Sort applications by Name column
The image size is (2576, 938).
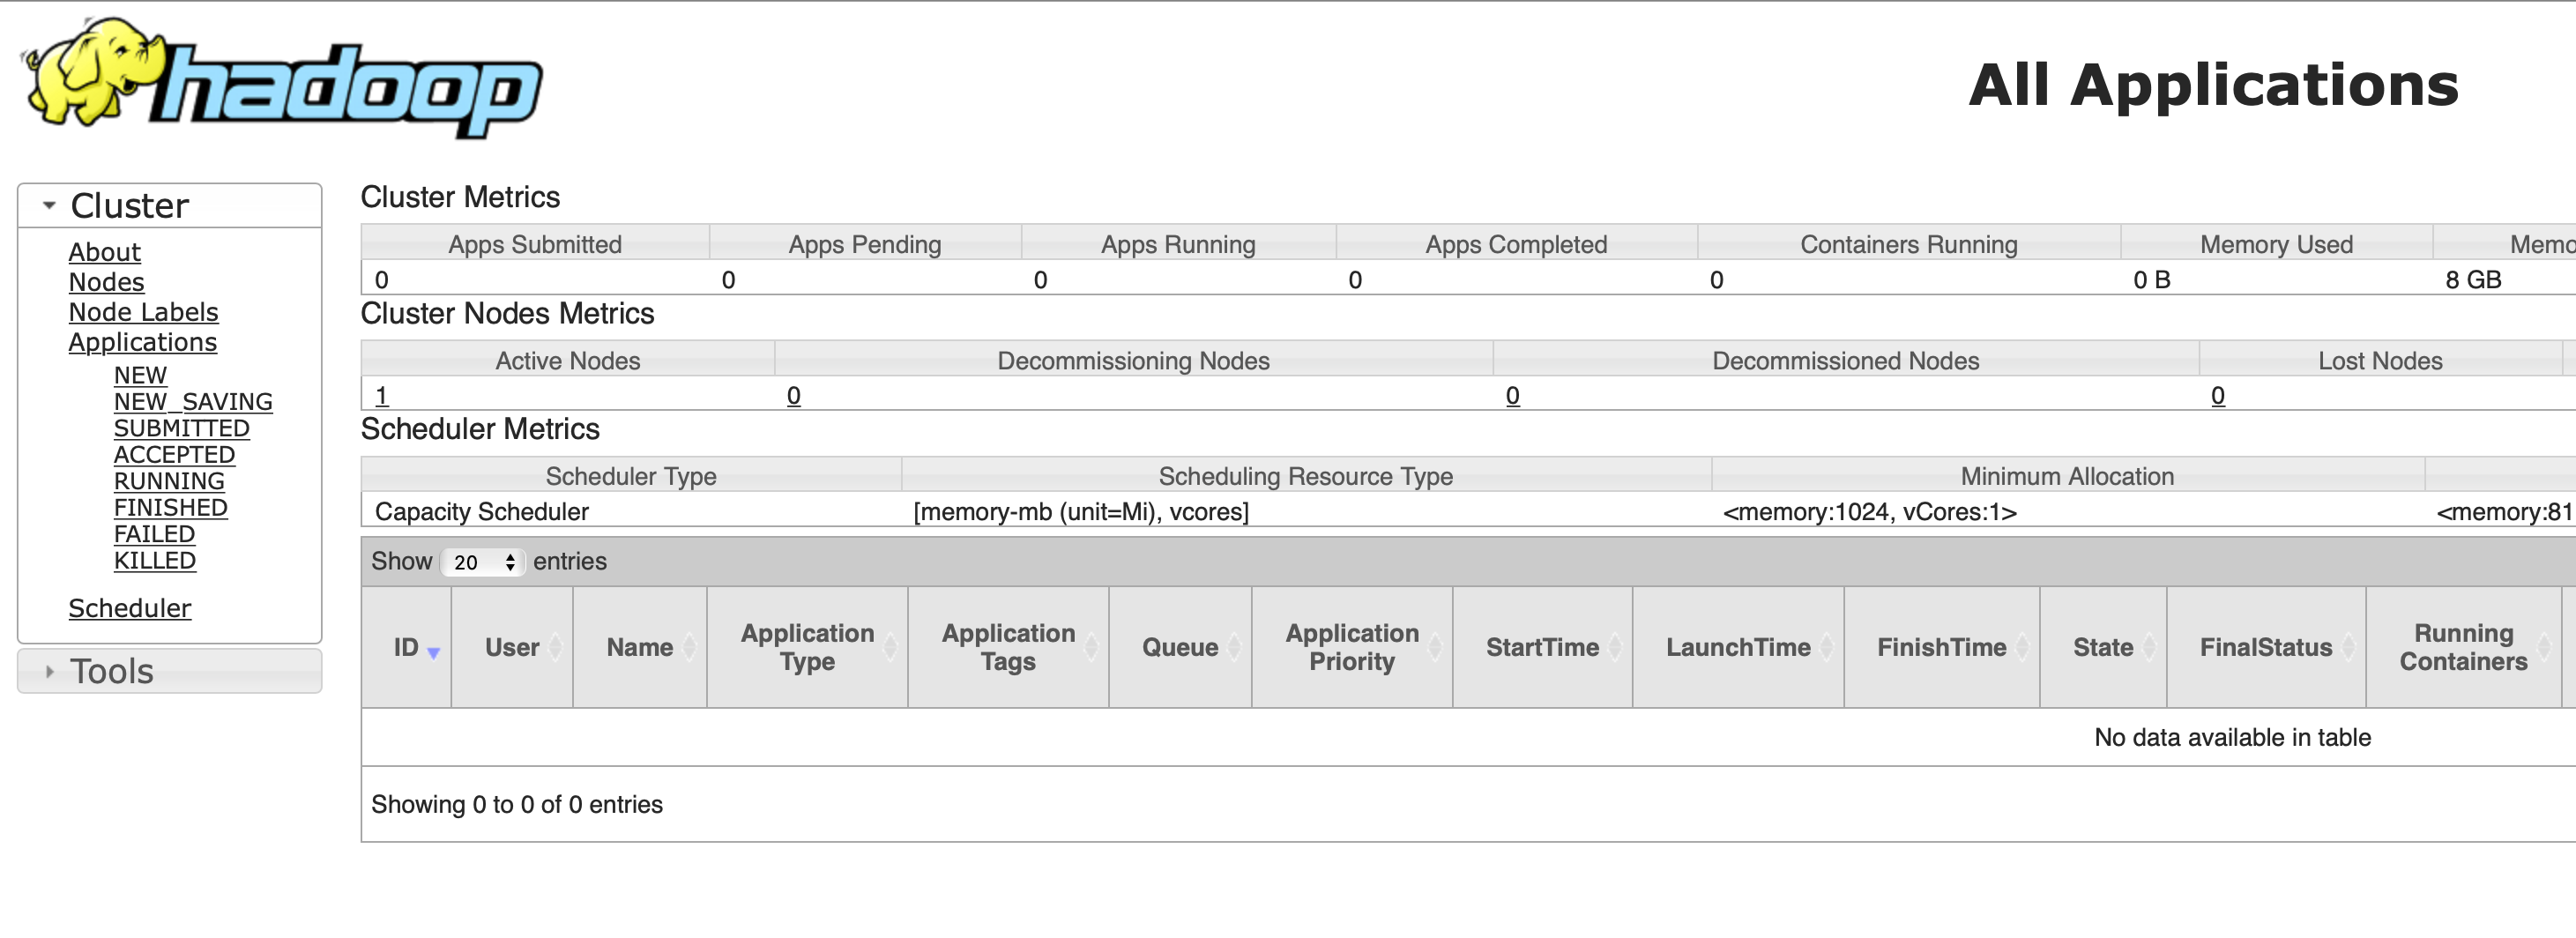click(639, 647)
